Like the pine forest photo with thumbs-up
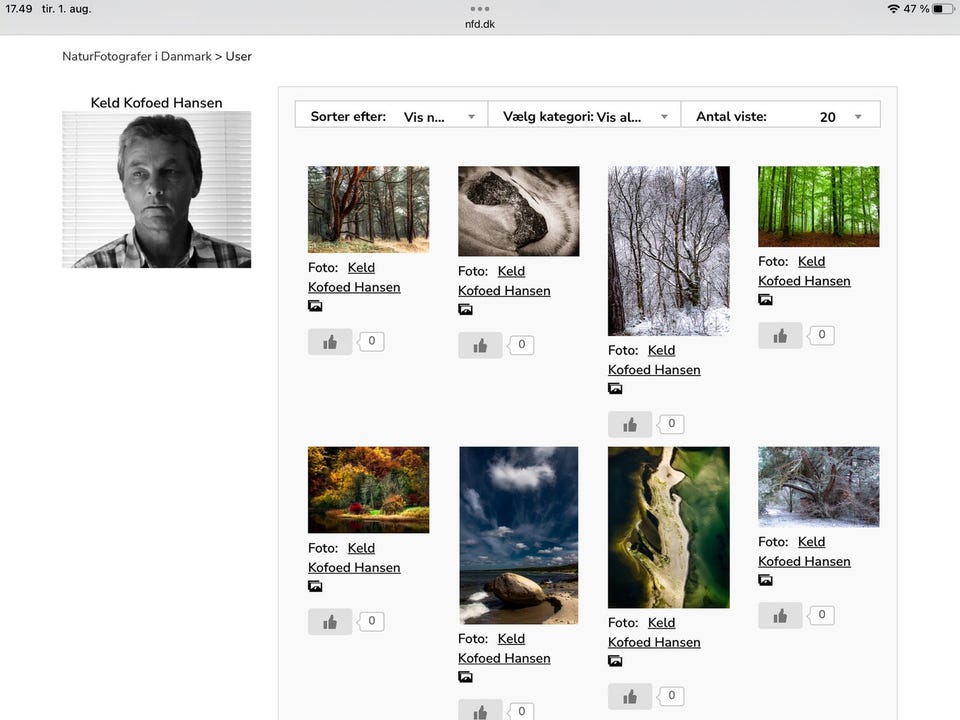 click(330, 342)
